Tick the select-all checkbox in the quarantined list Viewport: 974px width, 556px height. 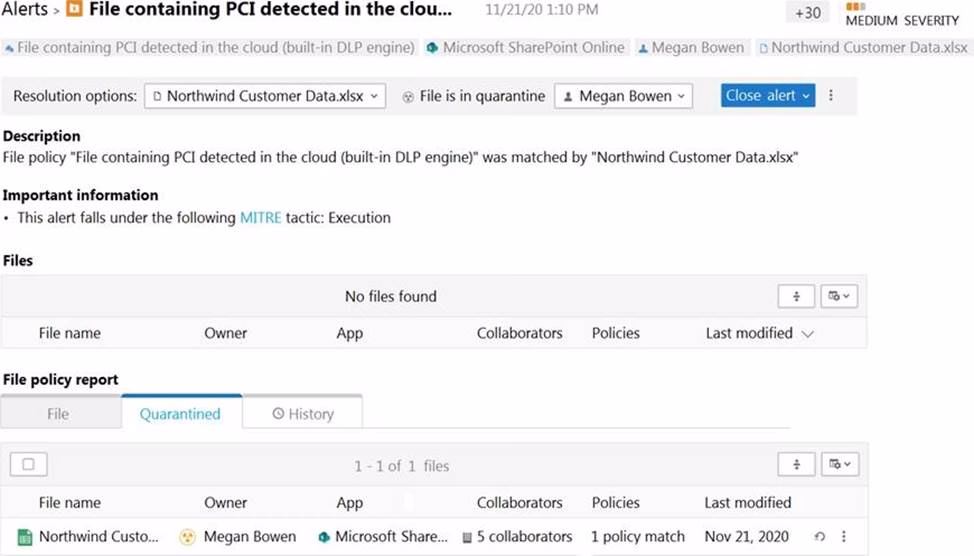(x=28, y=464)
